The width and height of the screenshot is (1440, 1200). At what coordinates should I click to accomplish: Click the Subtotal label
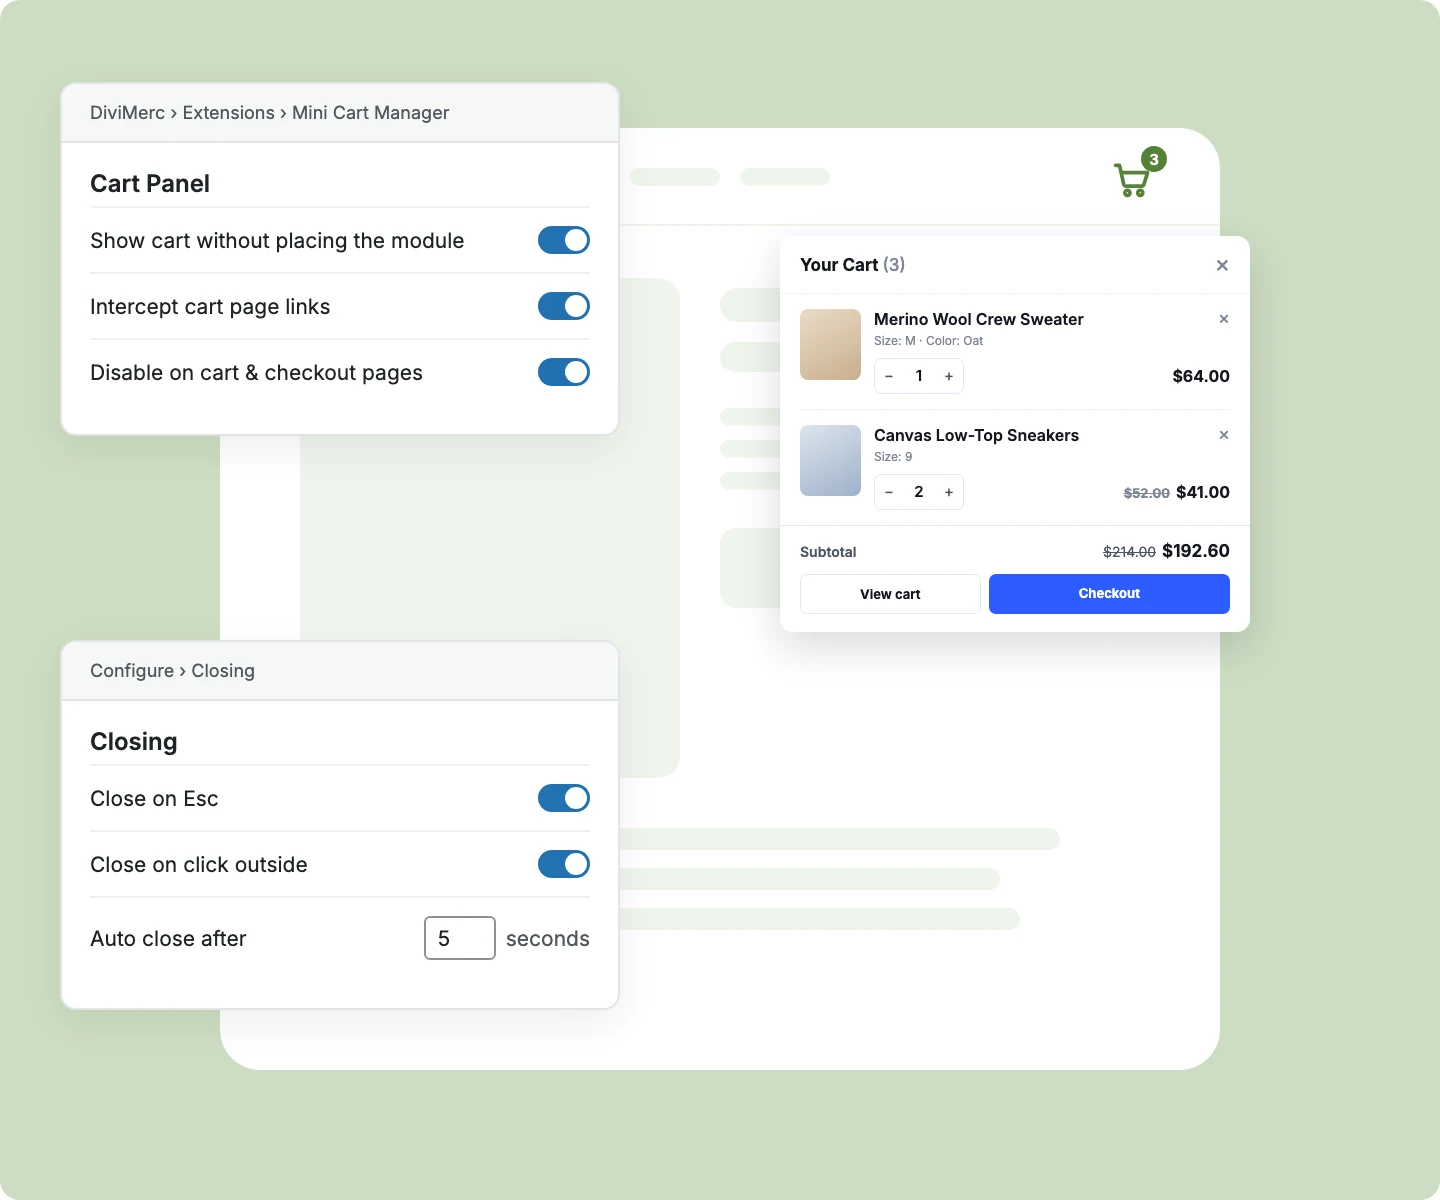[828, 552]
